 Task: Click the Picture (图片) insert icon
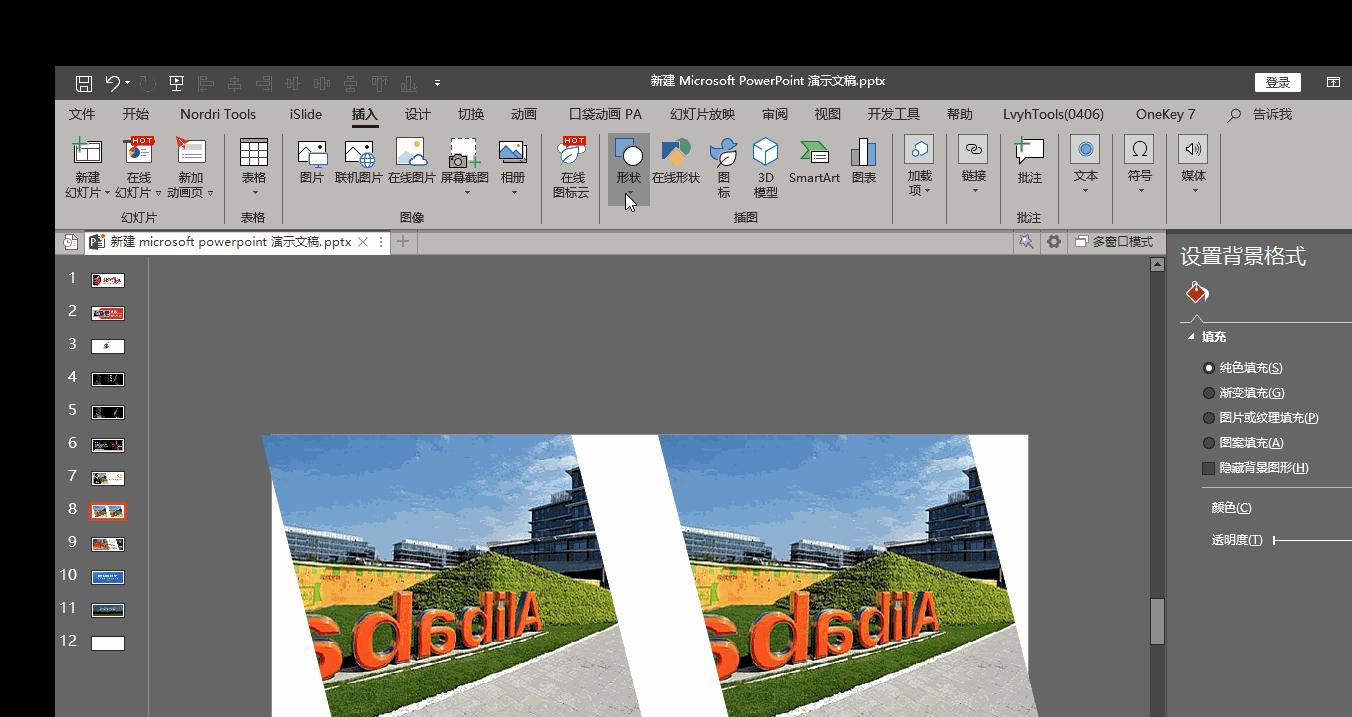click(312, 153)
